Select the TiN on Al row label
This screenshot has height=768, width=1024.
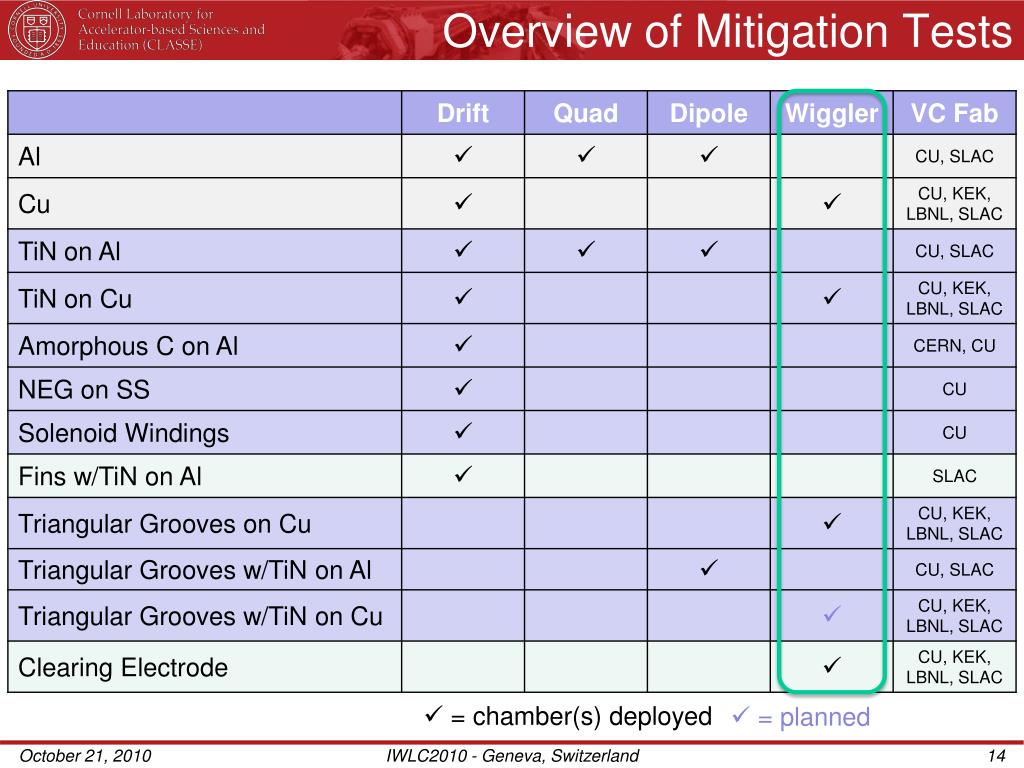(69, 251)
